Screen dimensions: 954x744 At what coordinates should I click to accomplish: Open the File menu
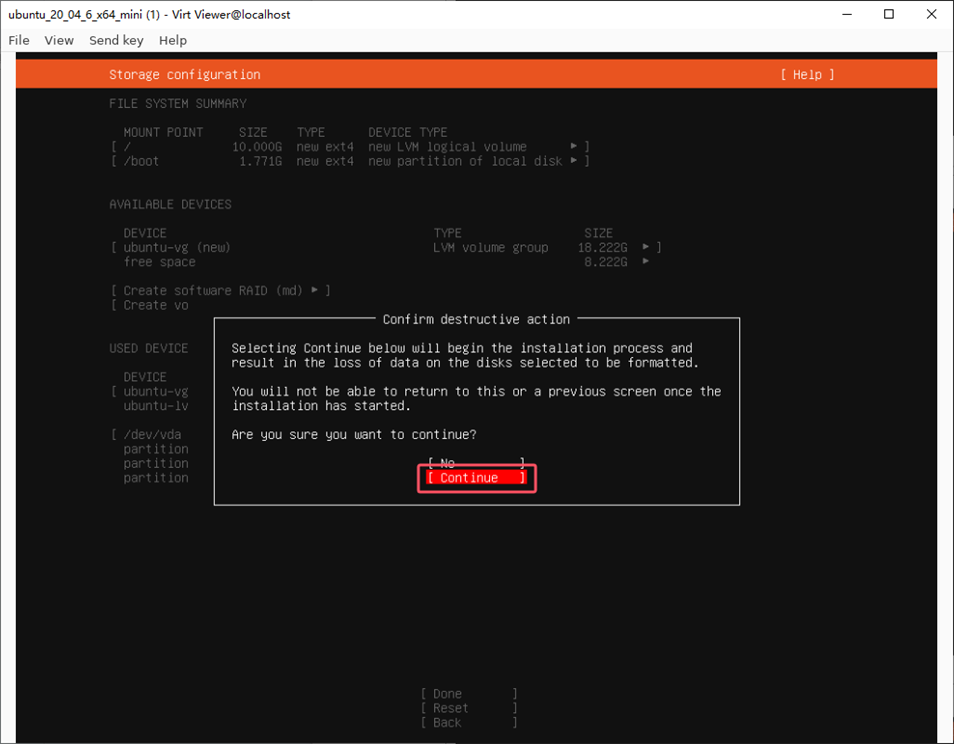point(19,40)
